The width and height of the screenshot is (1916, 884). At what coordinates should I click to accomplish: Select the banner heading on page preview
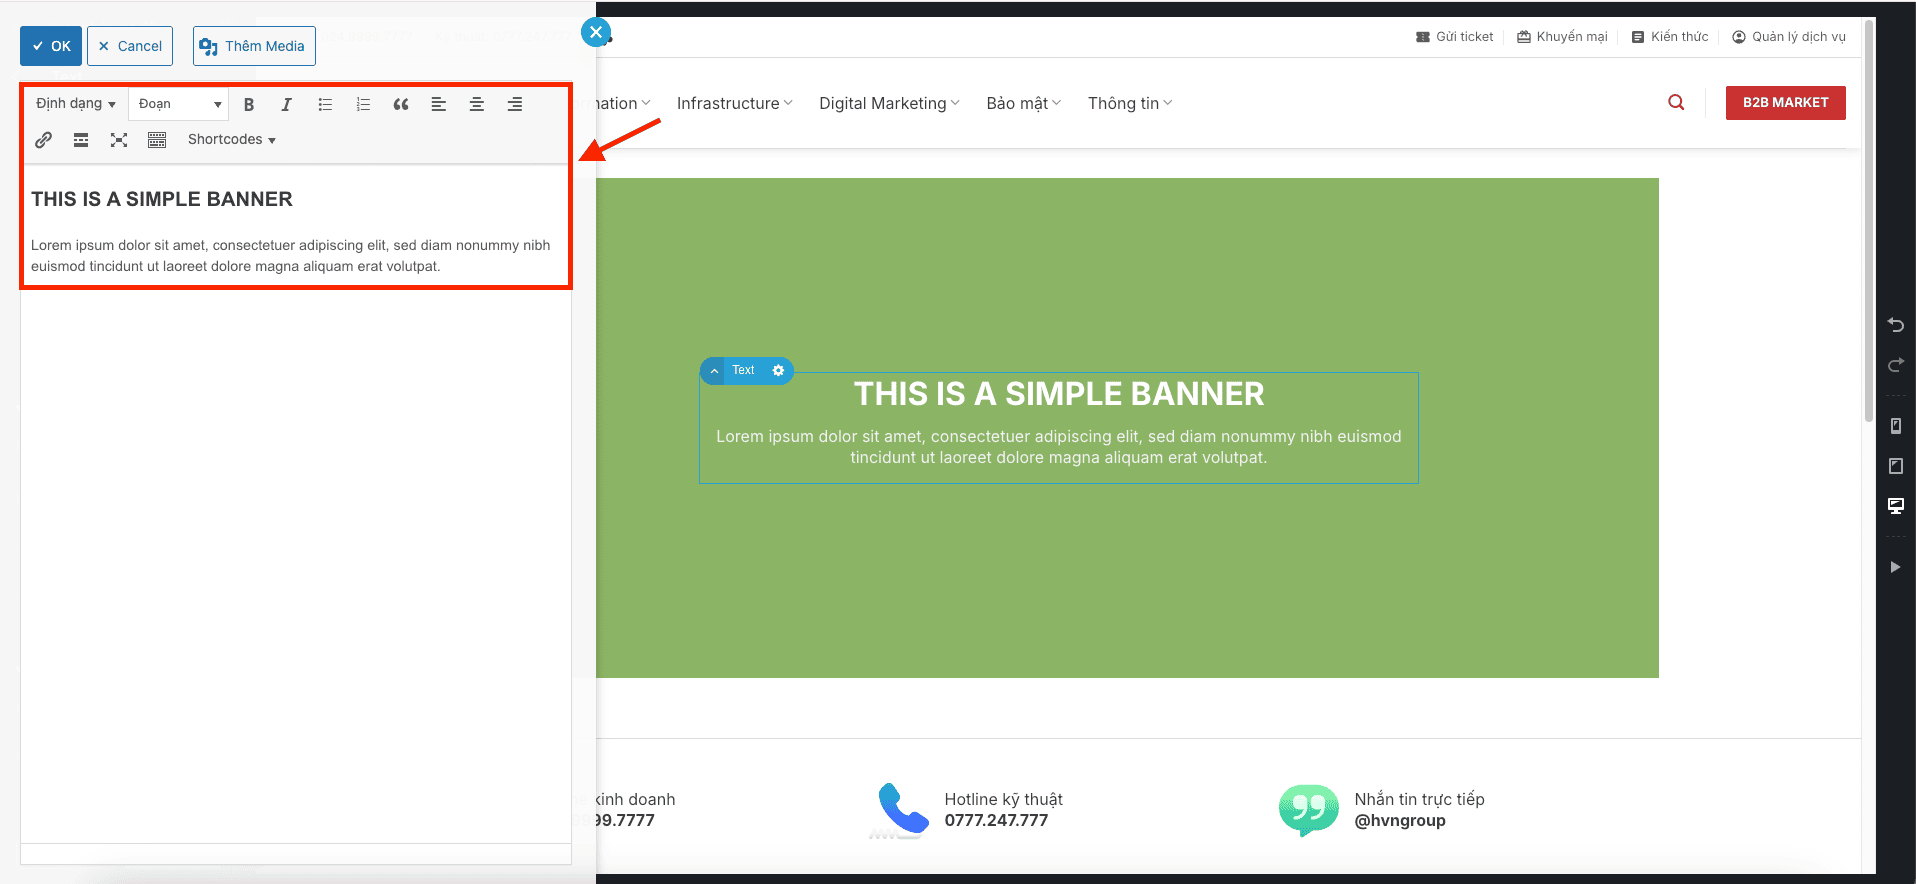1059,394
